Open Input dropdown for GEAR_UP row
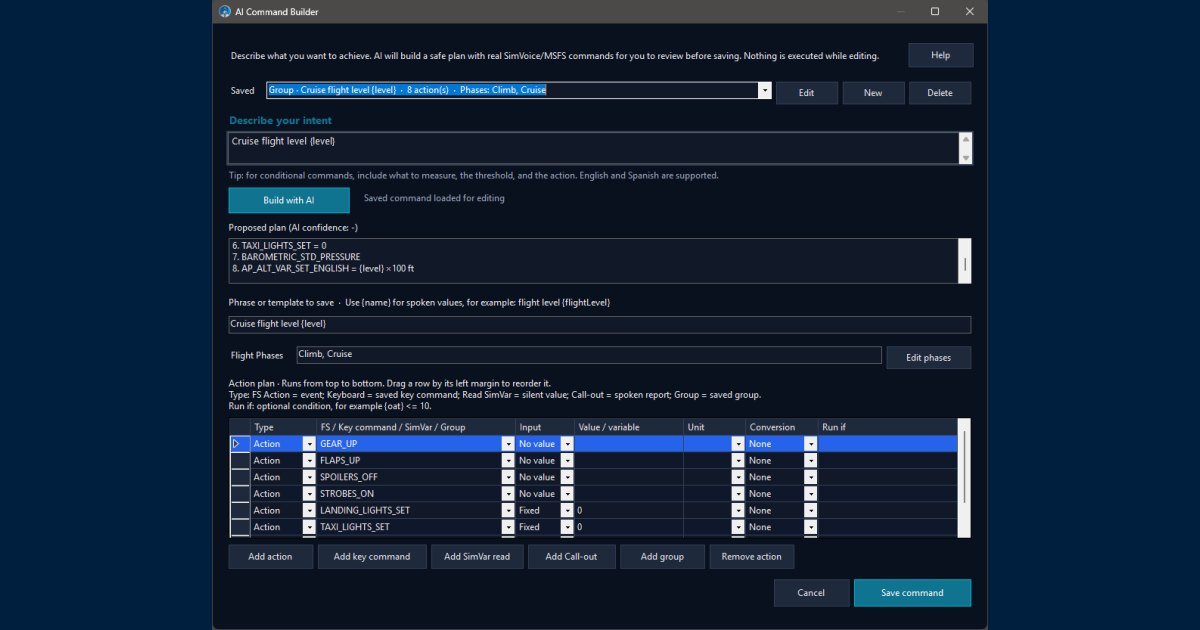 [x=567, y=444]
